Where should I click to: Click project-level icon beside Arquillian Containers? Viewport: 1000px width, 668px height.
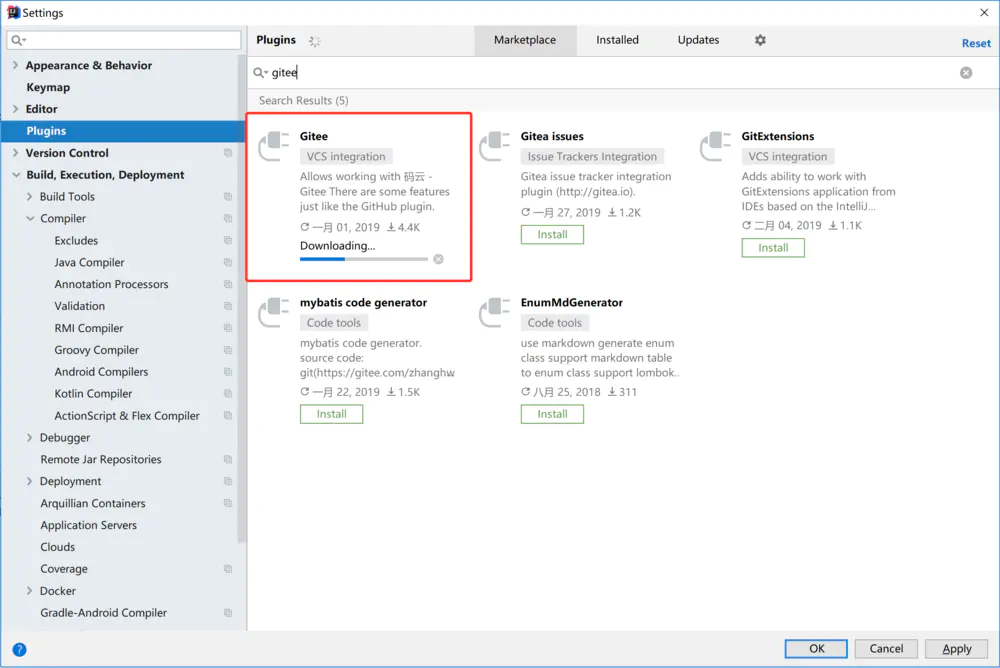pos(228,503)
